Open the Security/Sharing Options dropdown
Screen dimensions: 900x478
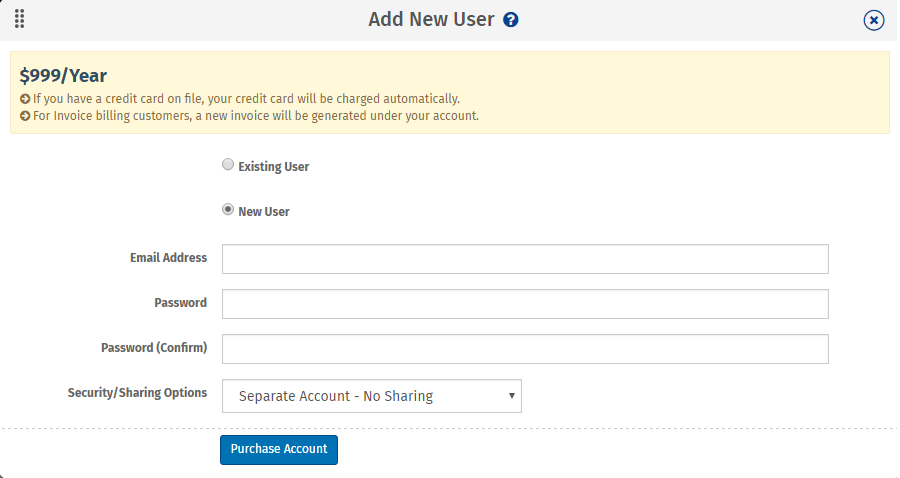(372, 396)
